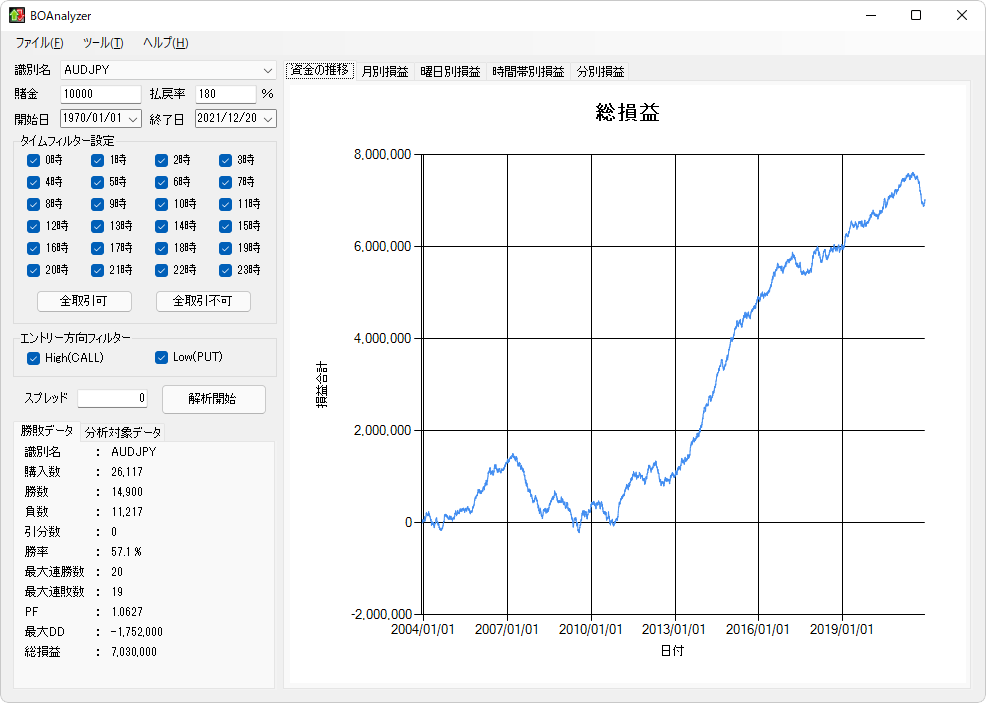
Task: Open the ファイル(F) menu
Action: (x=39, y=43)
